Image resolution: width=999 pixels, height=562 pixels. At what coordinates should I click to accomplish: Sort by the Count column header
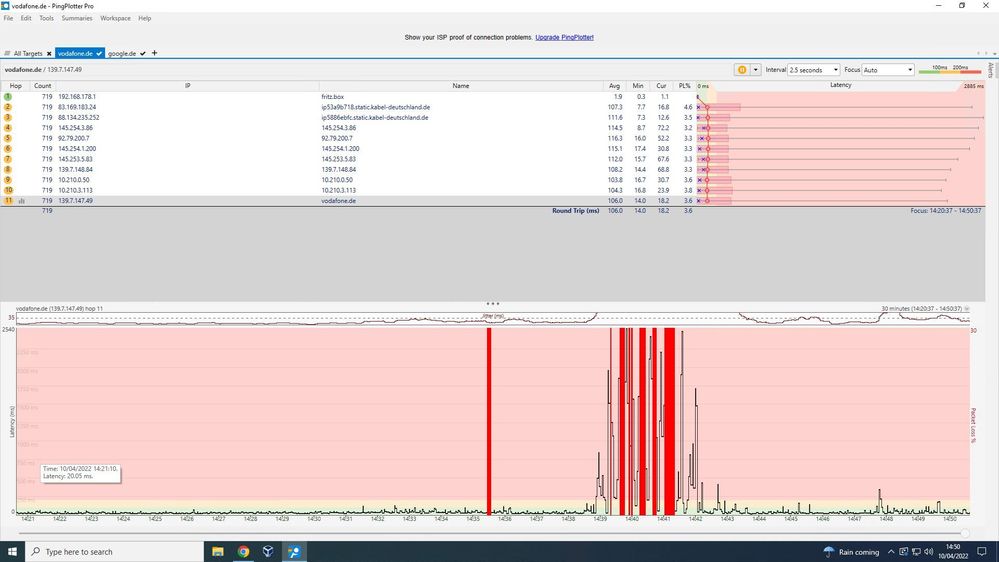43,85
